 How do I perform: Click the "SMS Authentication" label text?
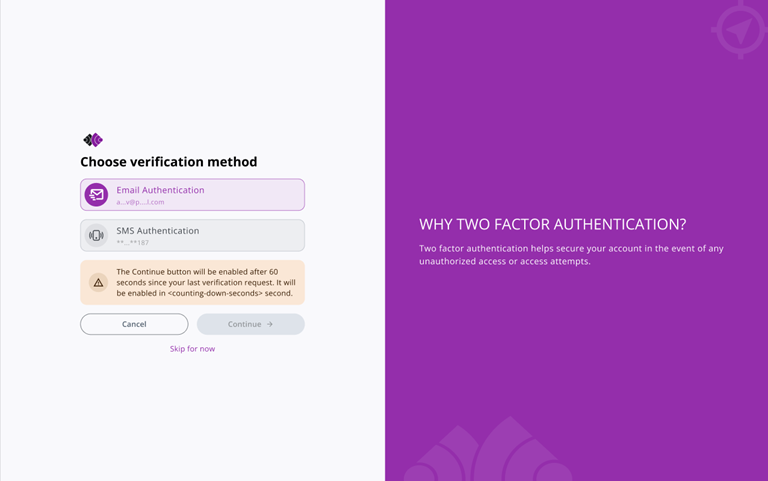tap(157, 231)
